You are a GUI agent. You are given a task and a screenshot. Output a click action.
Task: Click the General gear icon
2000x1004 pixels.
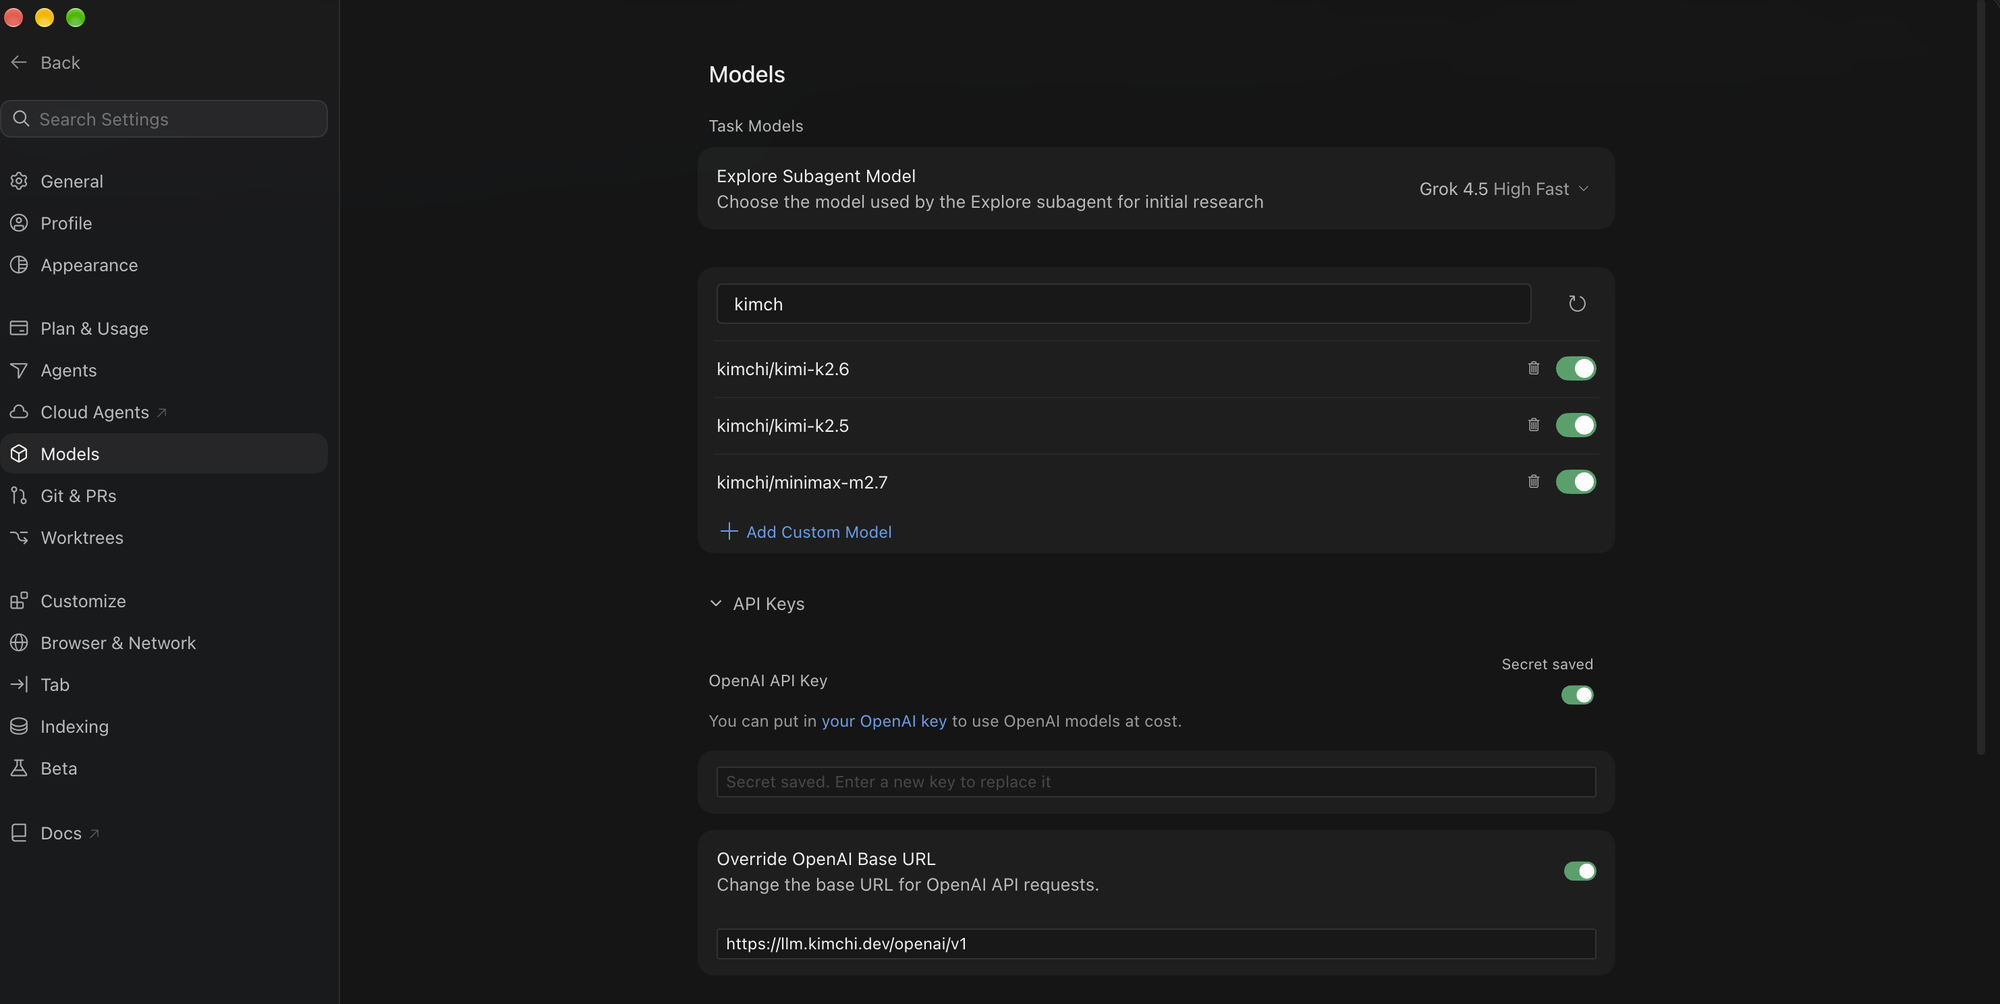point(19,181)
